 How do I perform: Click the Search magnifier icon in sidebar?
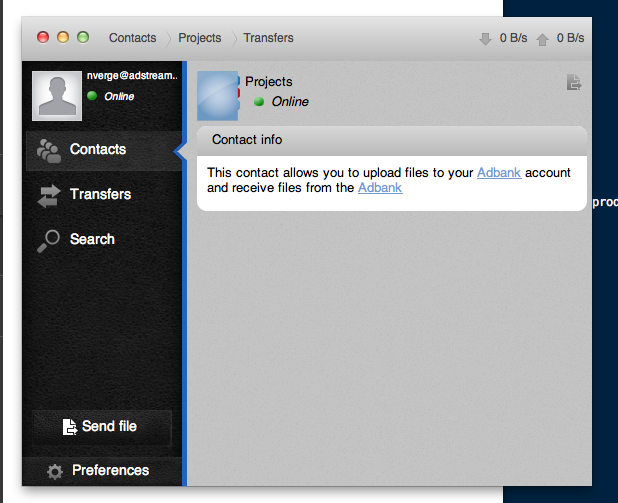tap(48, 241)
